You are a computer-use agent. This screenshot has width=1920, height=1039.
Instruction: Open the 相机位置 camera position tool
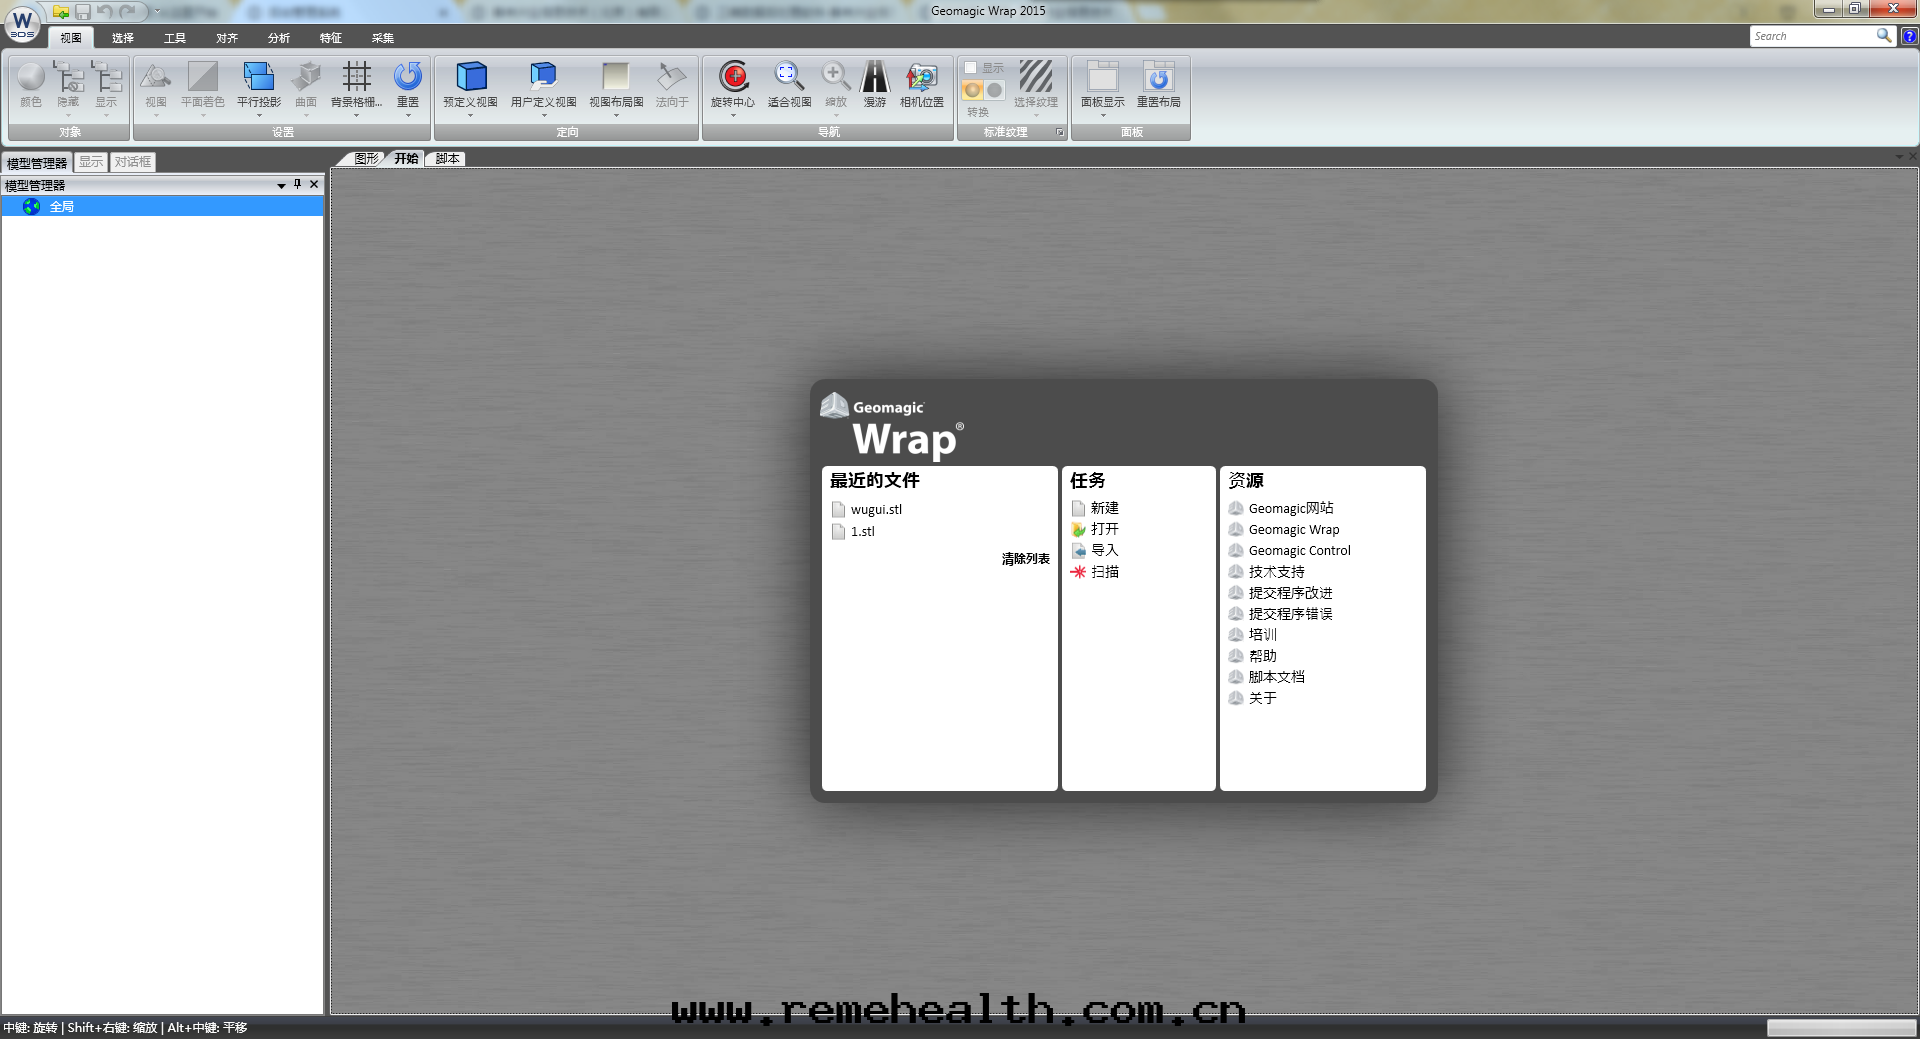pos(921,78)
